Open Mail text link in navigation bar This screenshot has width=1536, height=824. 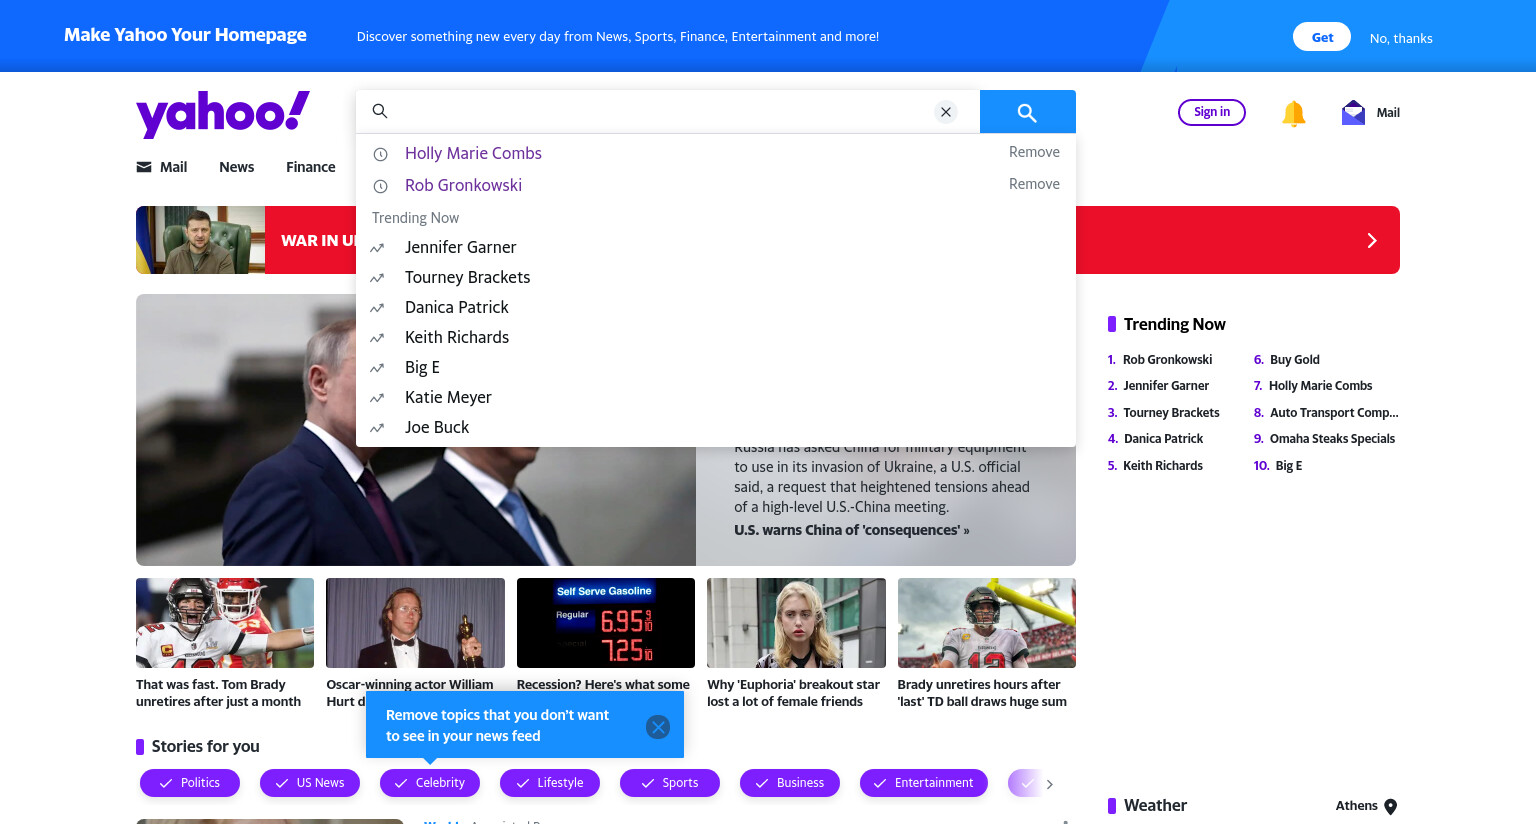pyautogui.click(x=174, y=167)
